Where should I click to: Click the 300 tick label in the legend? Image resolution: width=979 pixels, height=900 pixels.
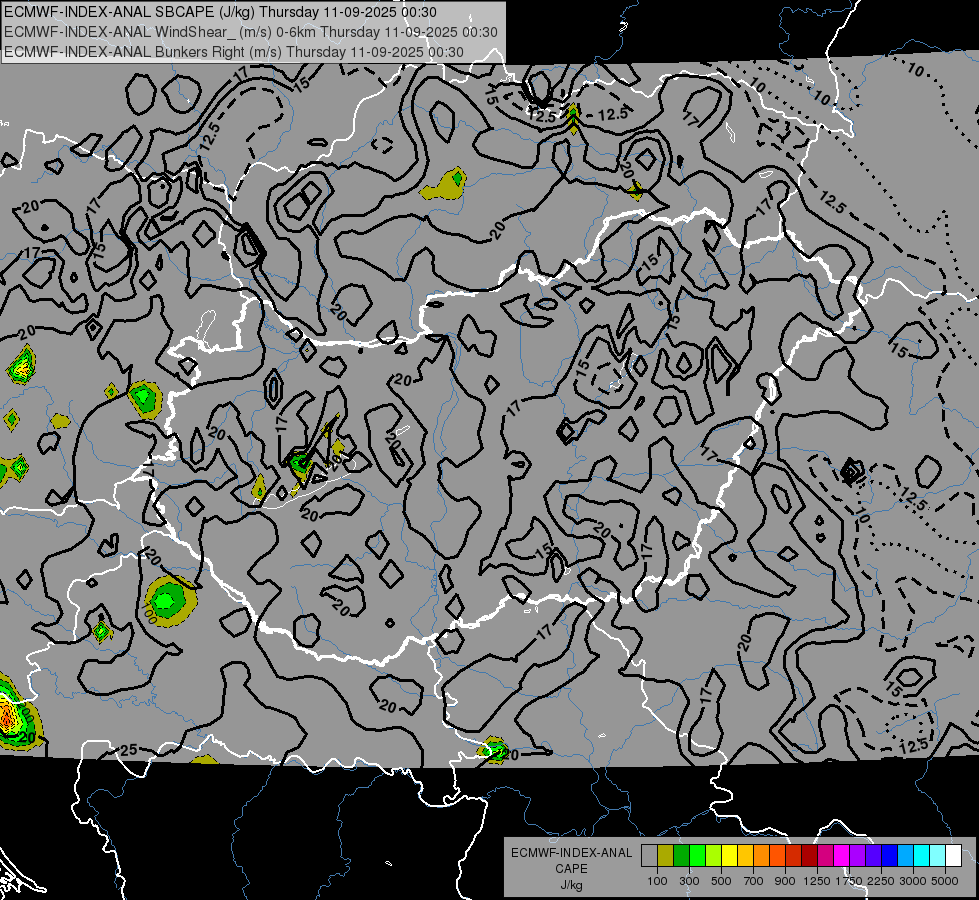(689, 881)
